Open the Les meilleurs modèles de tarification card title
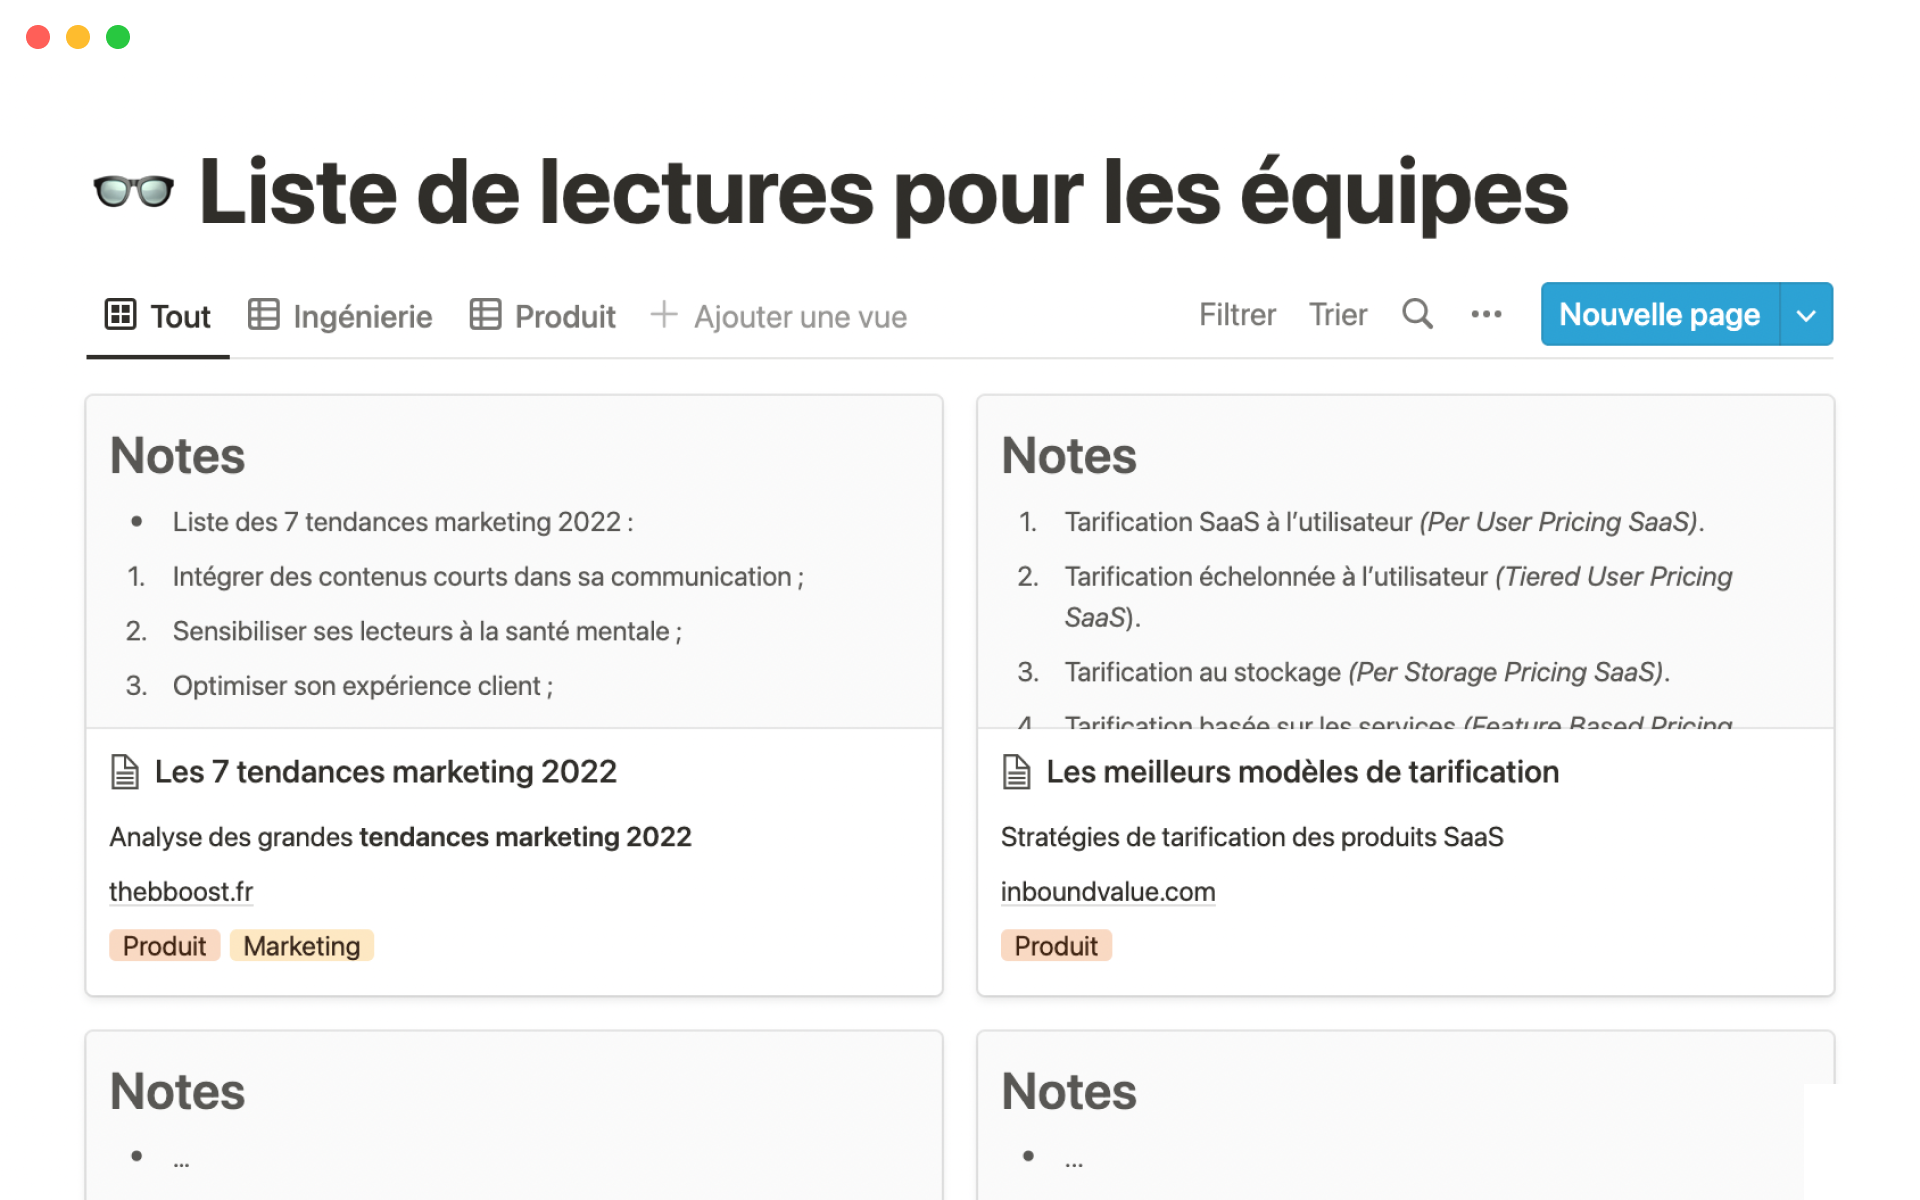The width and height of the screenshot is (1920, 1200). point(1302,772)
